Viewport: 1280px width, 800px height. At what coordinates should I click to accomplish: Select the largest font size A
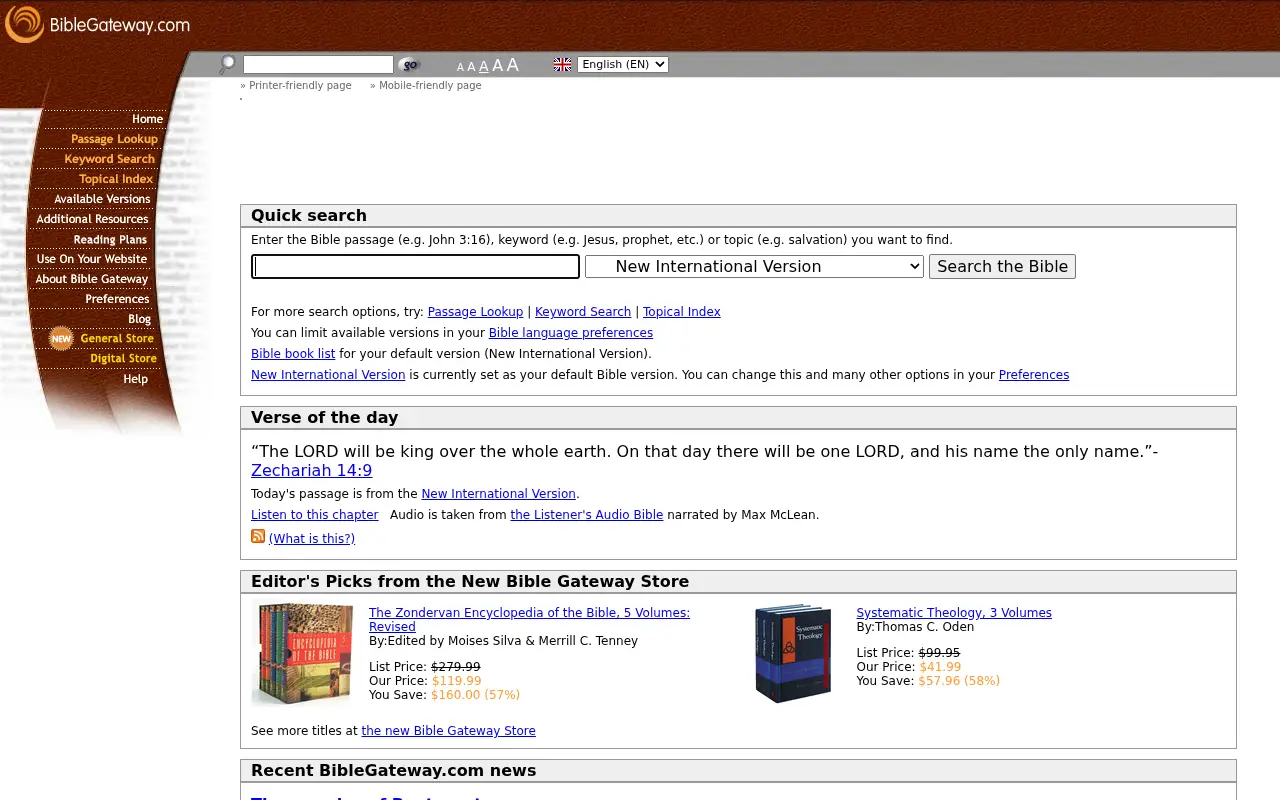click(x=512, y=64)
